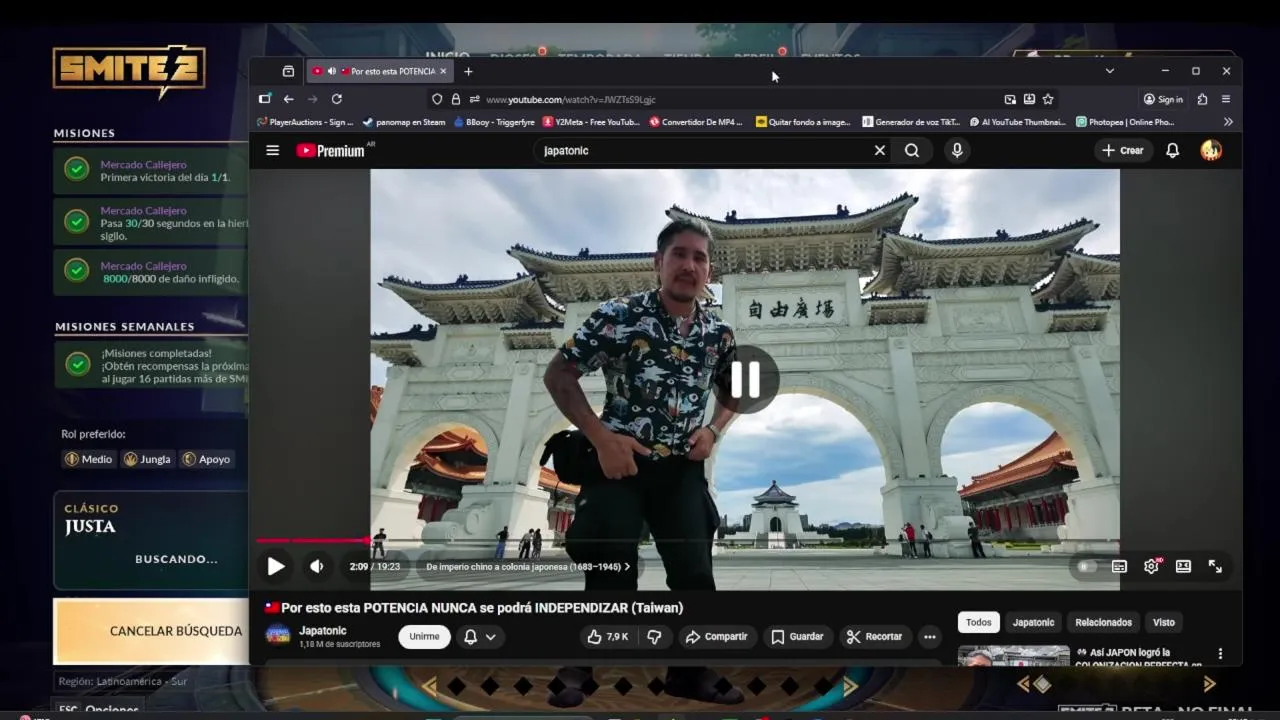Go back in the browser
This screenshot has width=1280, height=720.
pyautogui.click(x=288, y=99)
